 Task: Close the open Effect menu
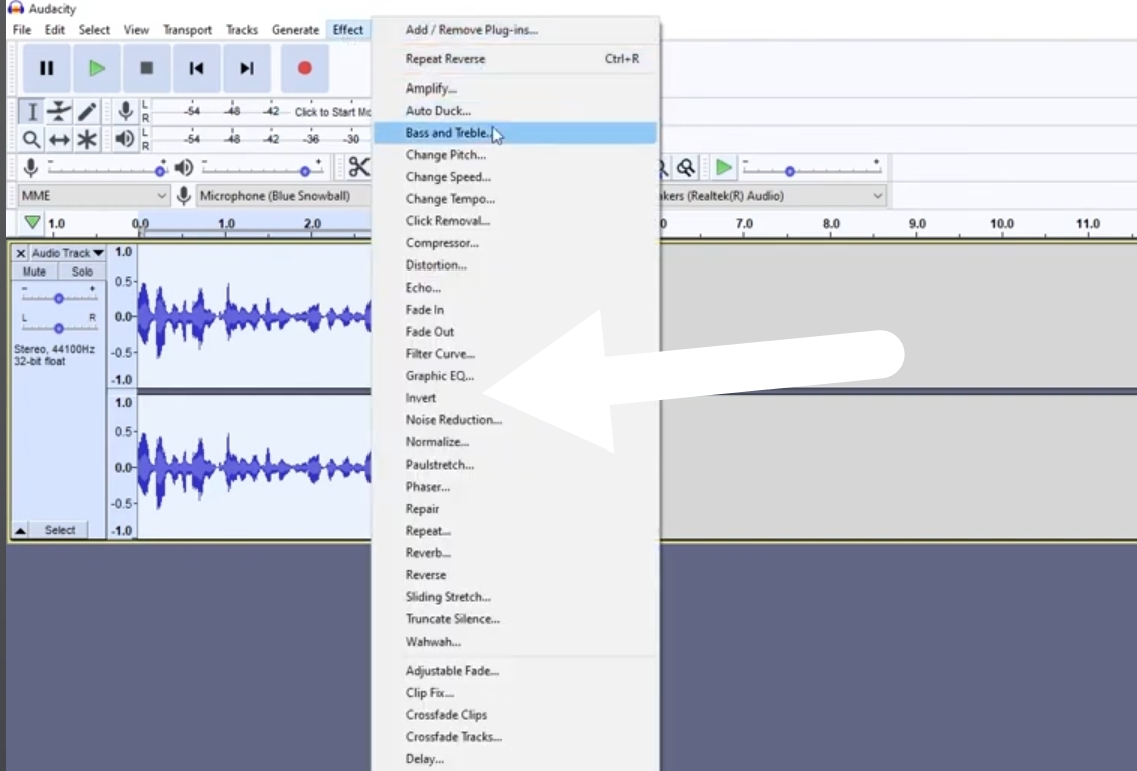pyautogui.click(x=348, y=30)
